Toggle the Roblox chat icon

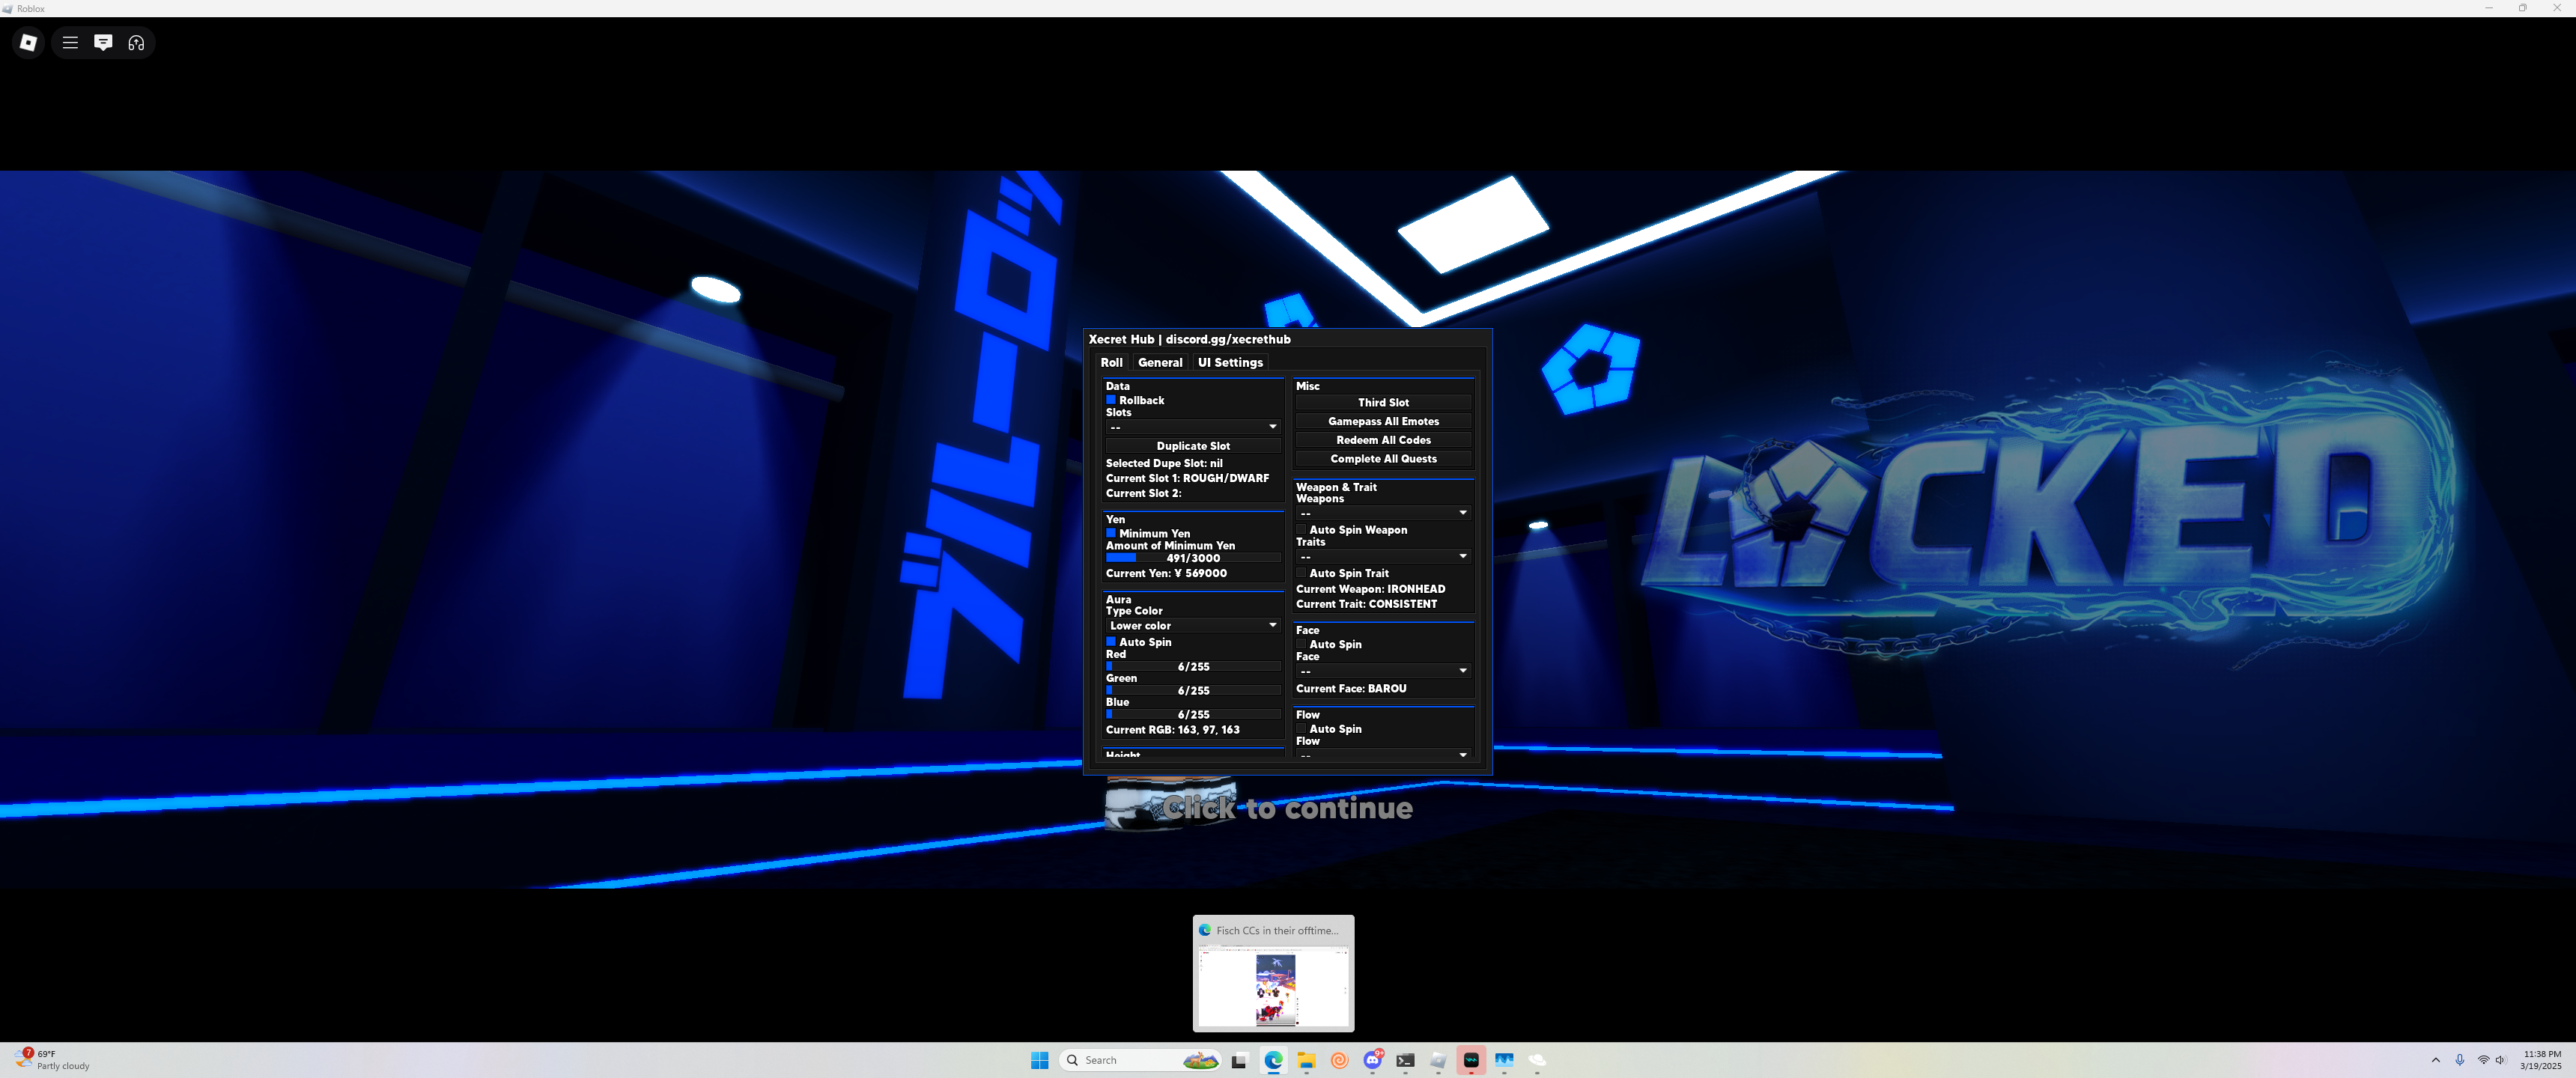[x=103, y=42]
